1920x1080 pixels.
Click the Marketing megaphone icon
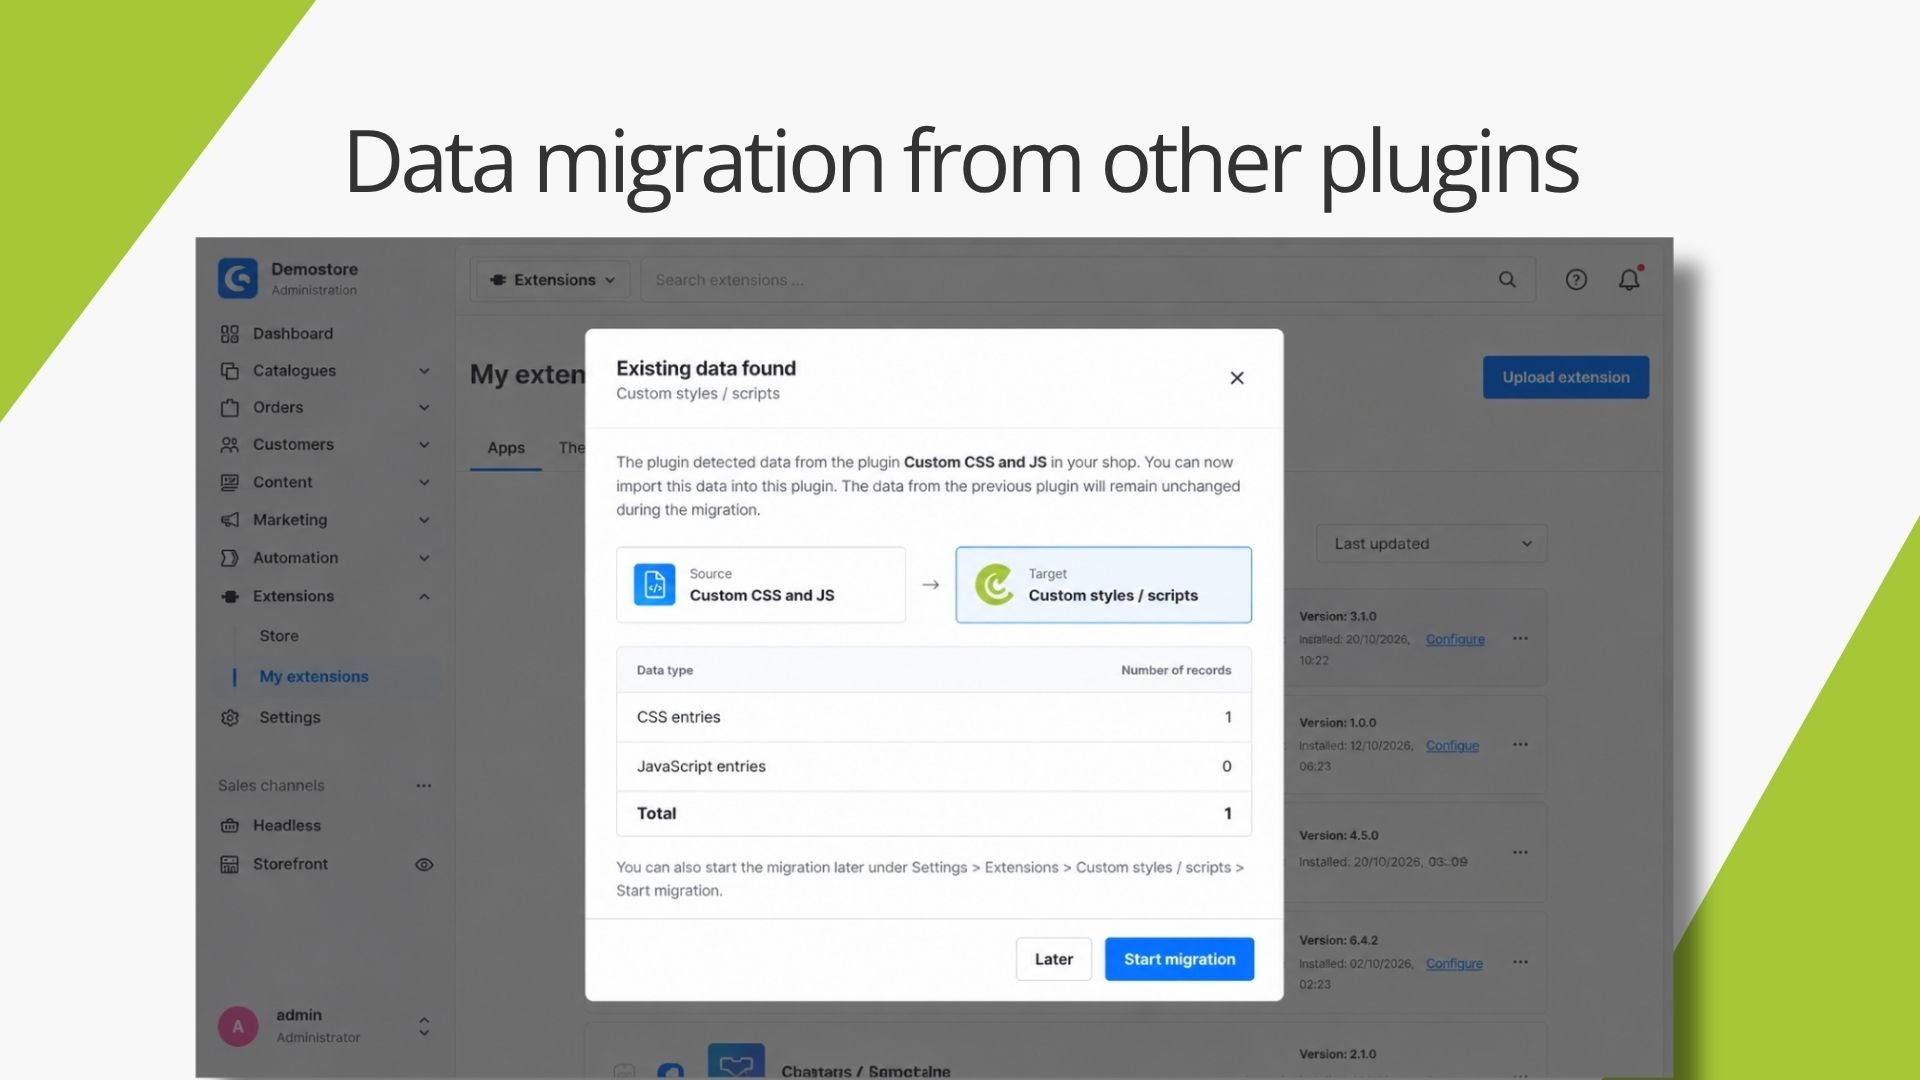click(x=230, y=520)
